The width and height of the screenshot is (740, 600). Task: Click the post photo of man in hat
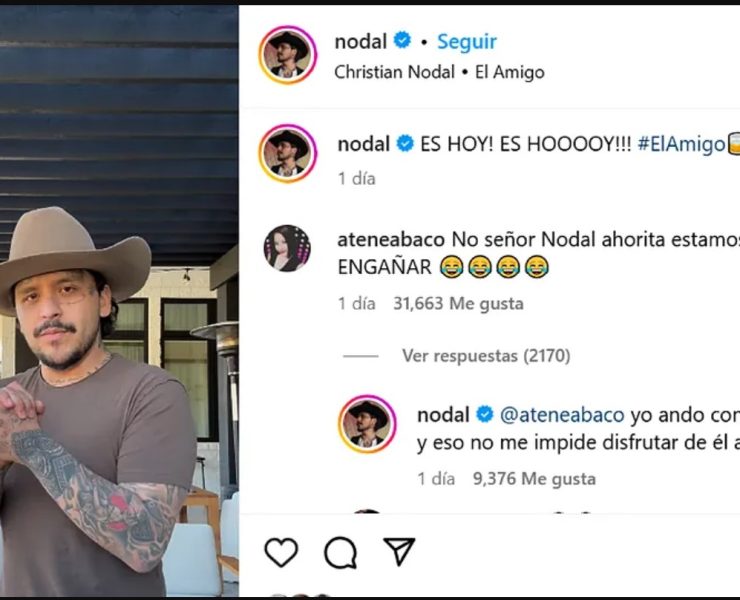coord(119,302)
